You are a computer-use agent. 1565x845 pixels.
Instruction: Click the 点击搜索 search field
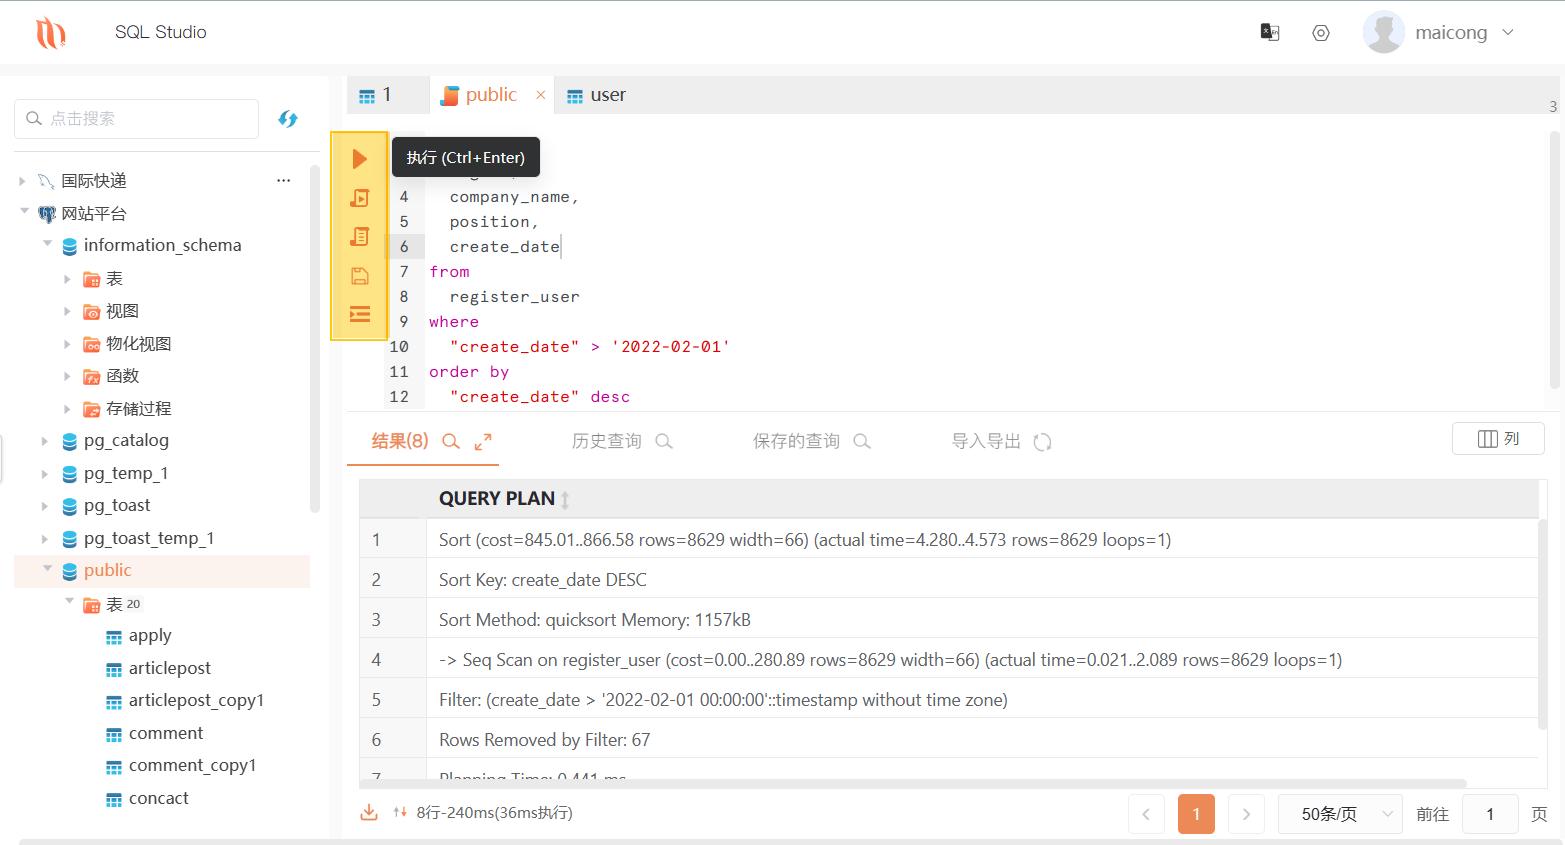point(136,118)
